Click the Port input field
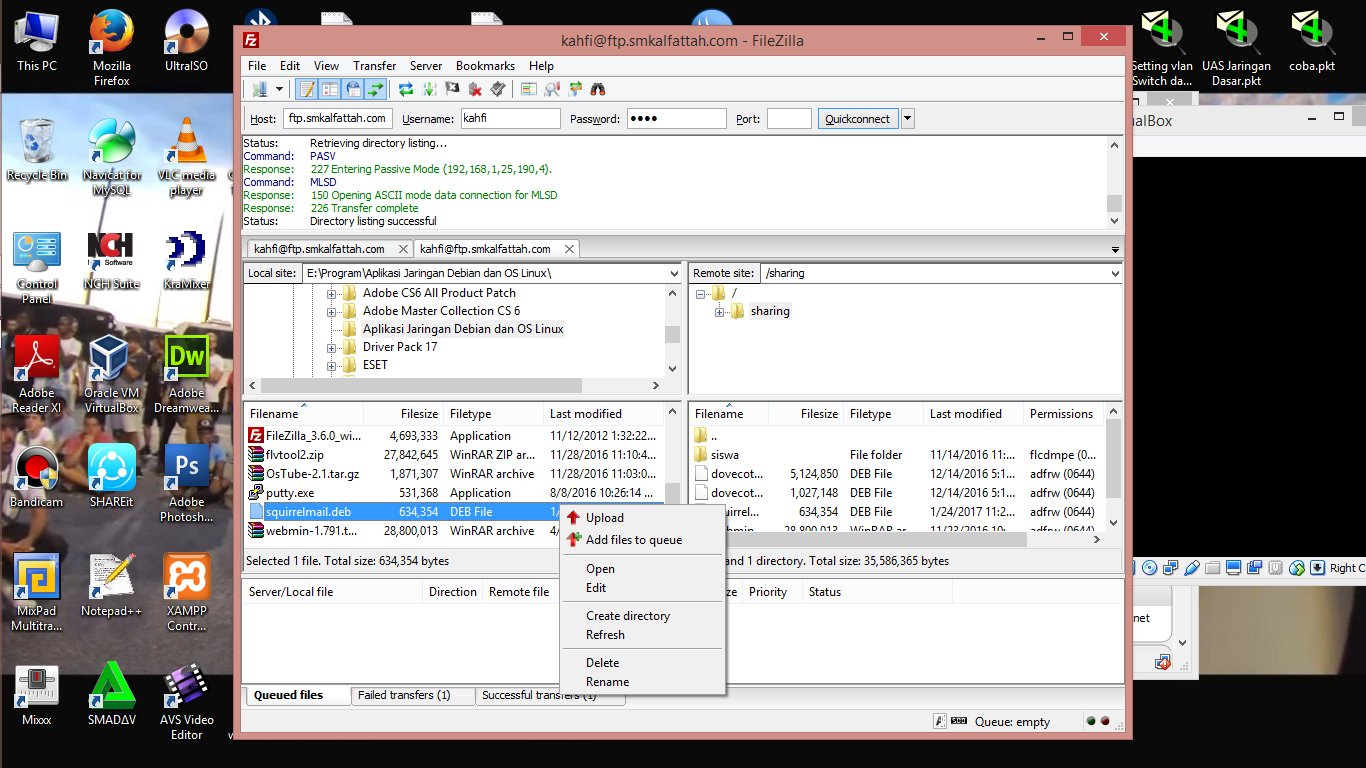This screenshot has width=1366, height=768. [x=789, y=119]
